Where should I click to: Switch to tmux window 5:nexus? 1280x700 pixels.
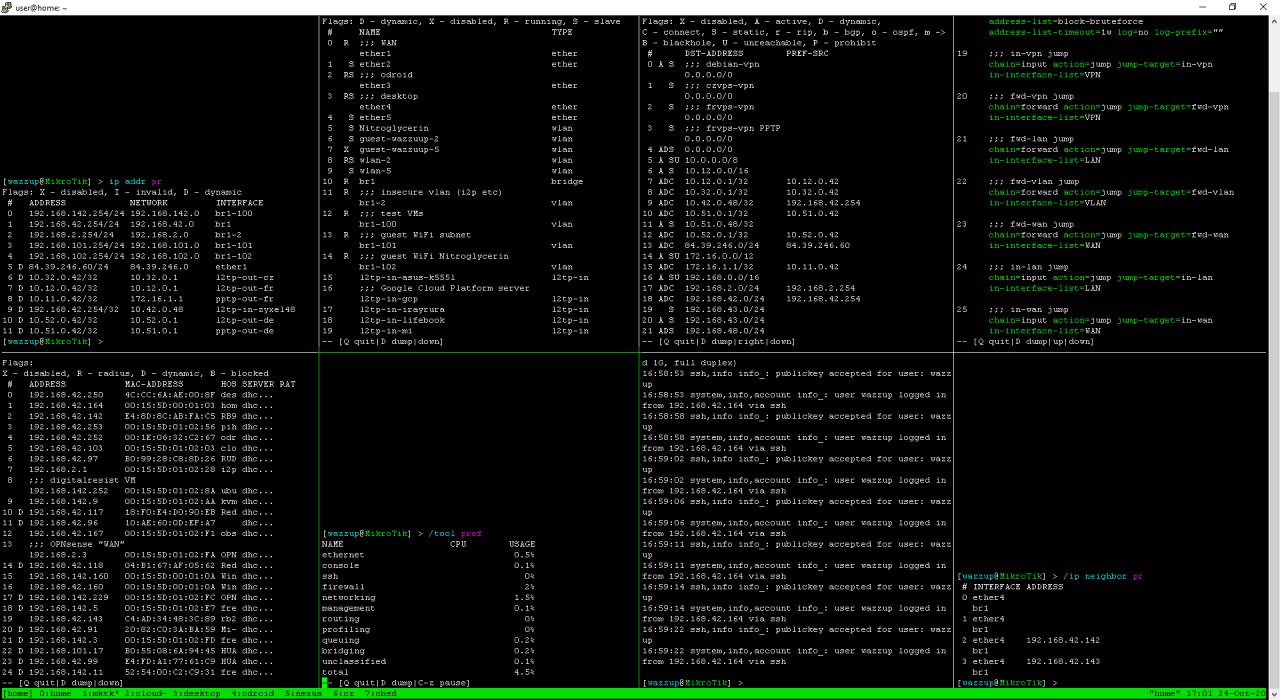(x=304, y=692)
